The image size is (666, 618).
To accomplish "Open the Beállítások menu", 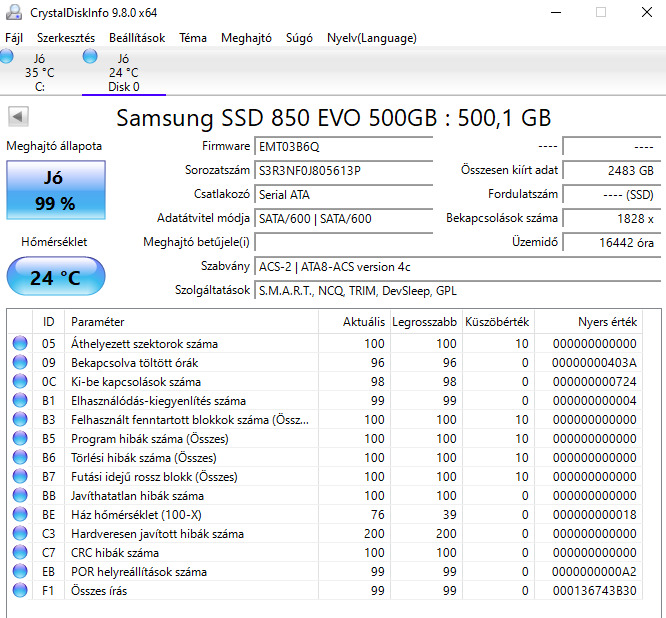I will coord(137,38).
